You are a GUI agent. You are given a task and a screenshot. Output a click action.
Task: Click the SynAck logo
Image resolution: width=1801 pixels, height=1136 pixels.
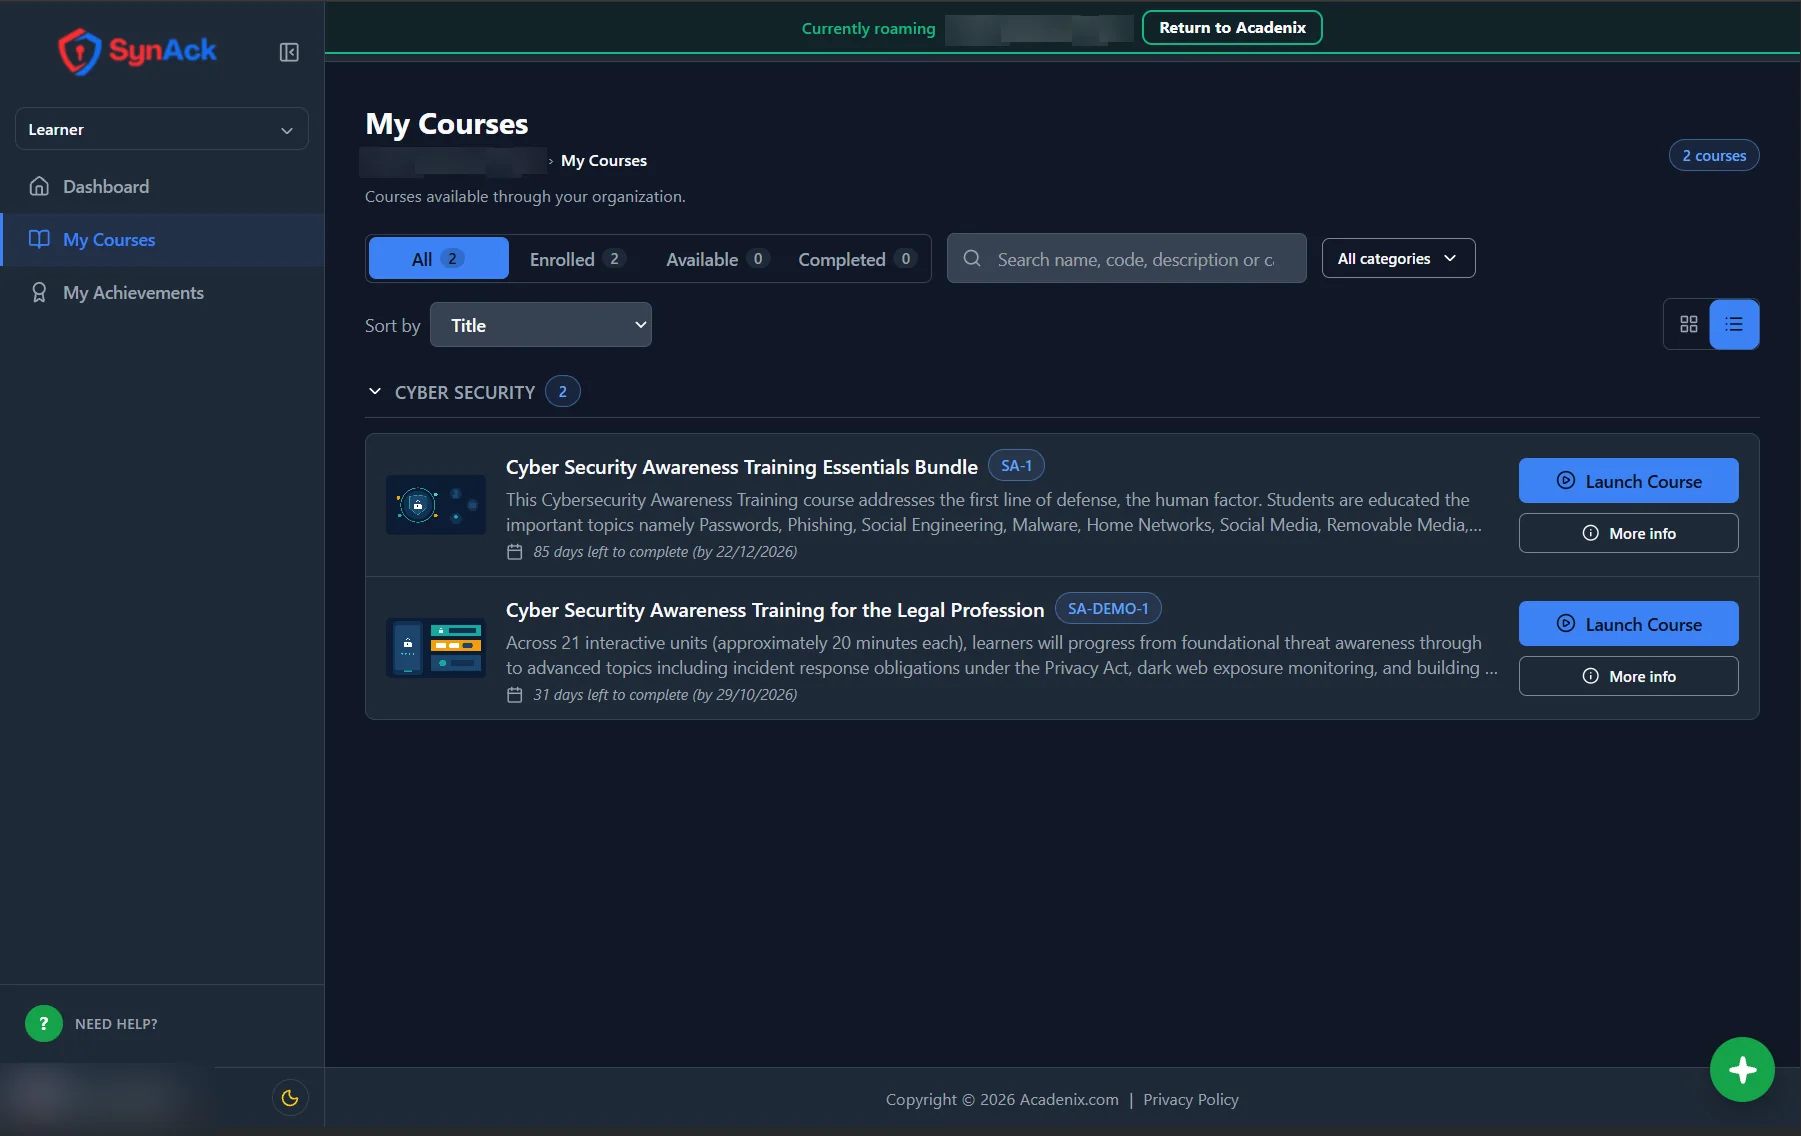[x=137, y=51]
